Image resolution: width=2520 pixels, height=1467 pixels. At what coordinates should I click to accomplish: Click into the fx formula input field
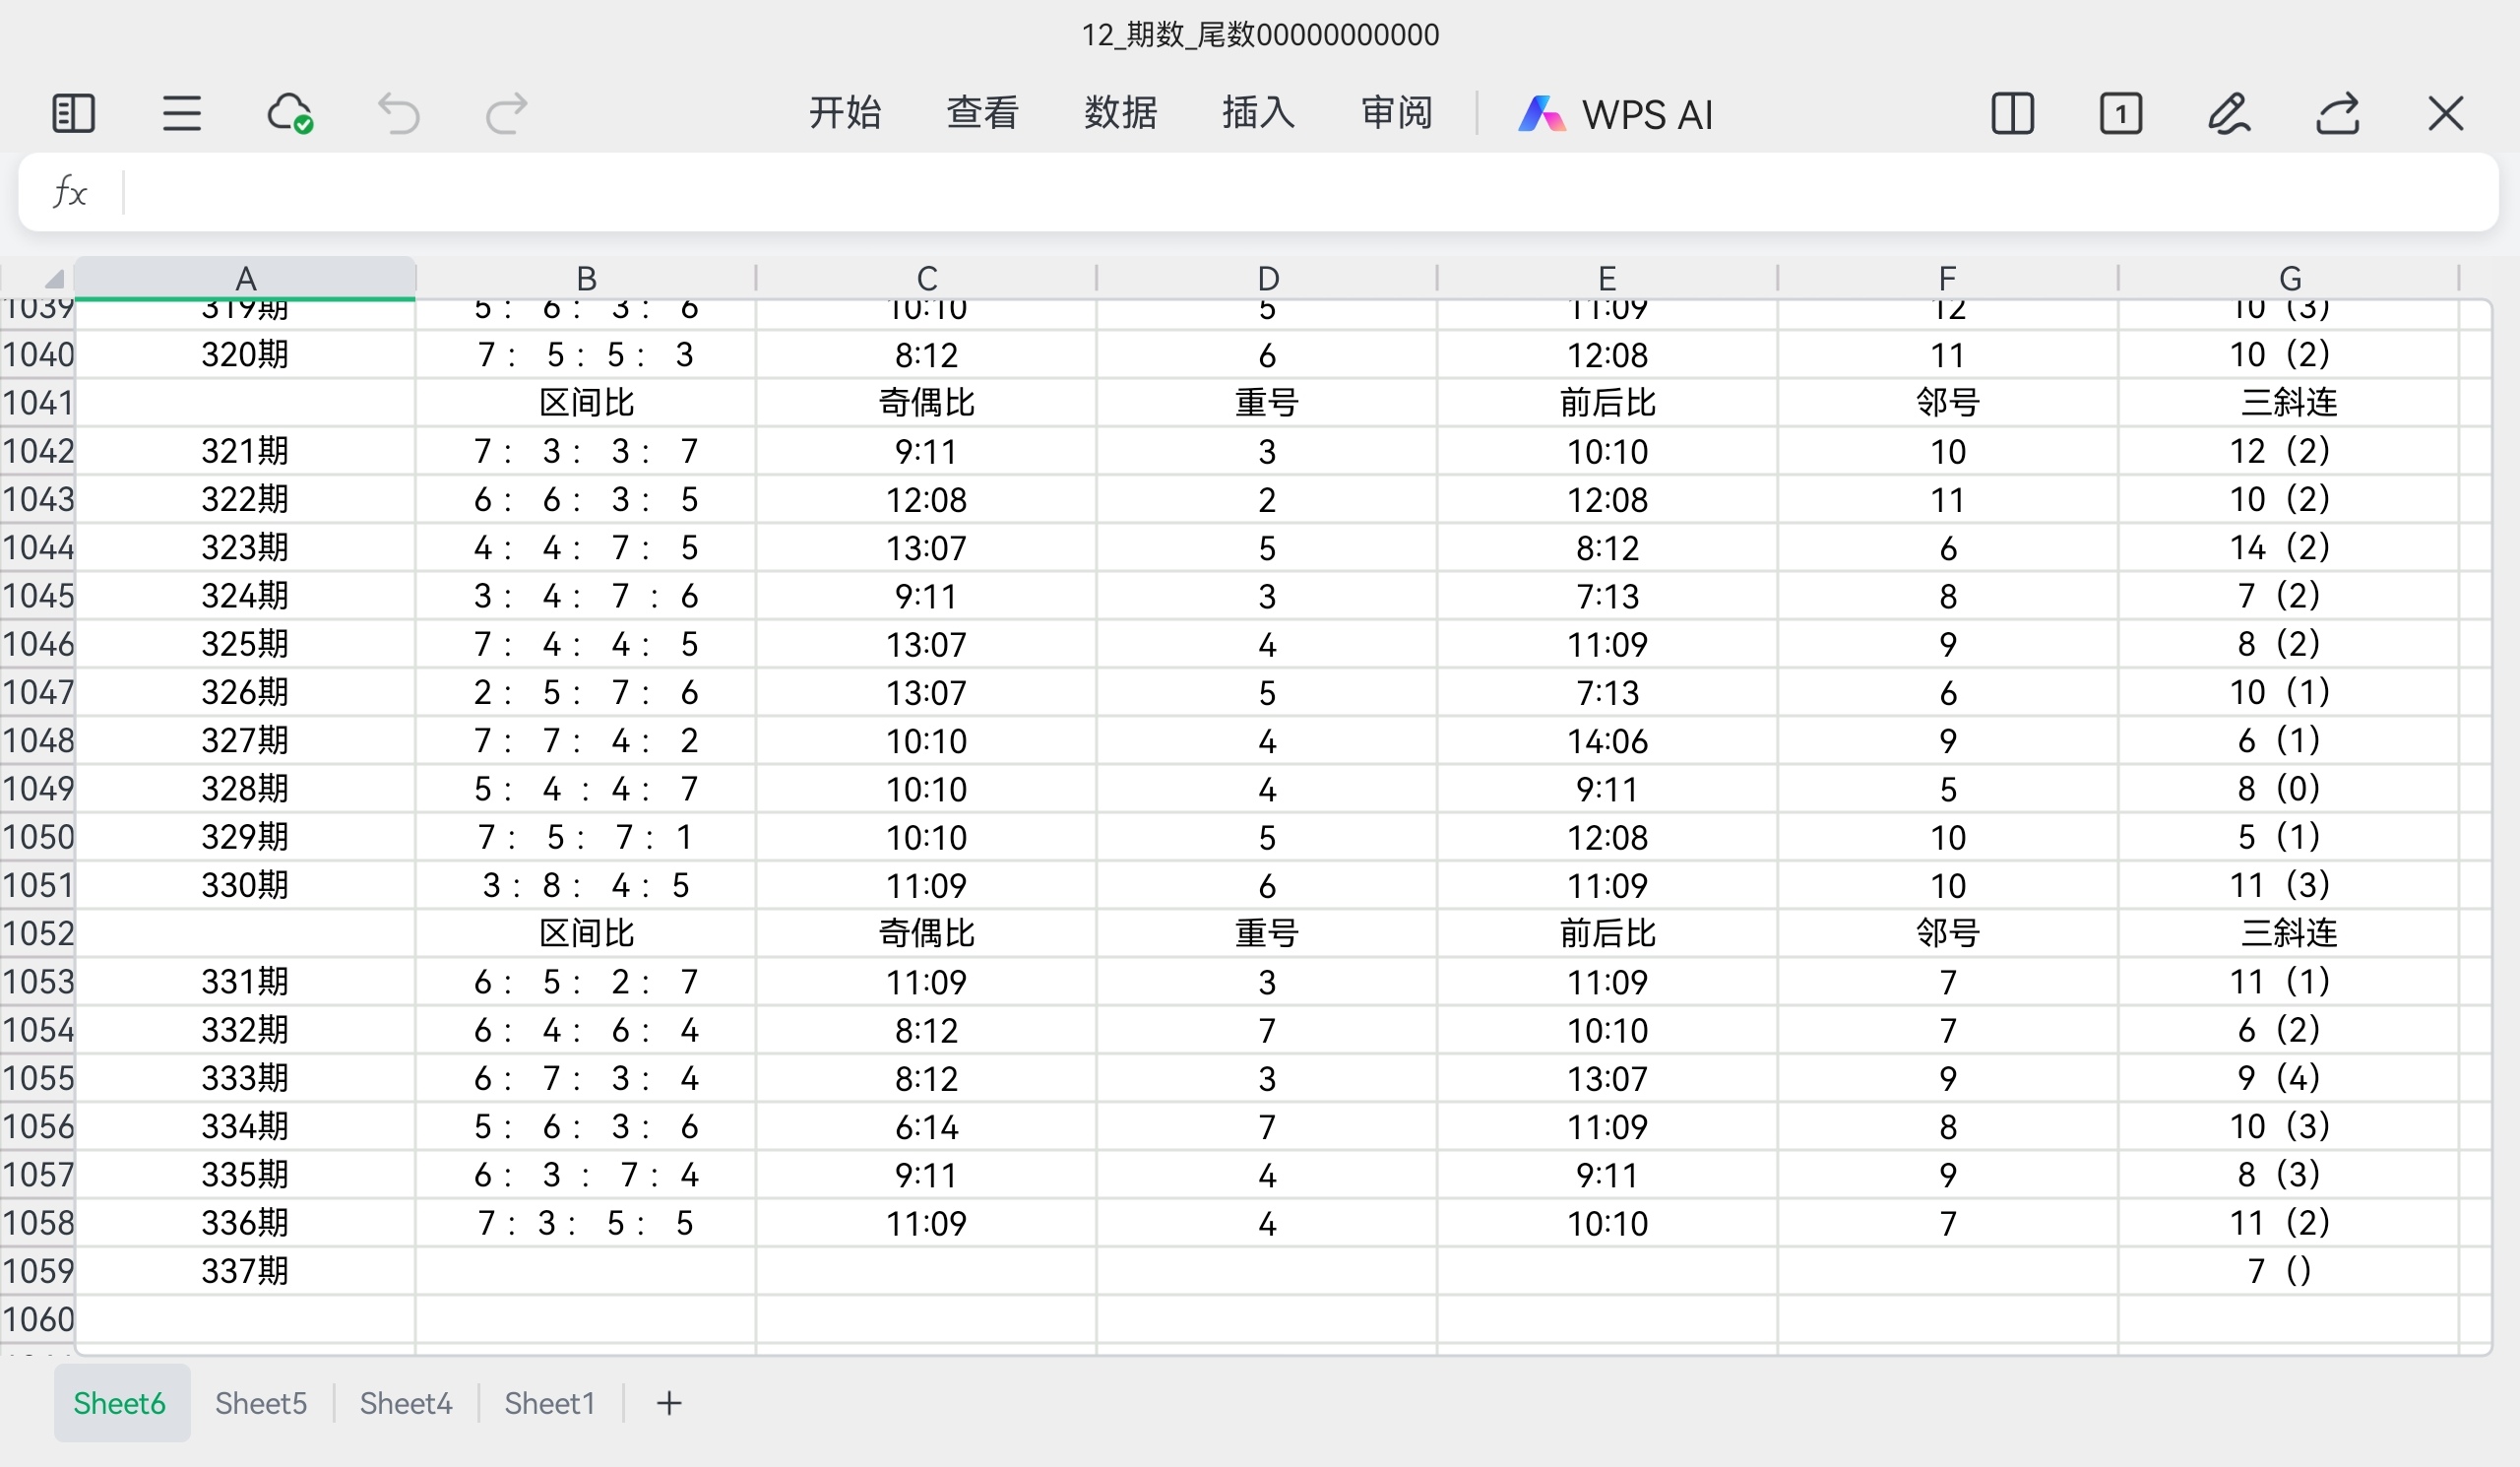[1300, 192]
